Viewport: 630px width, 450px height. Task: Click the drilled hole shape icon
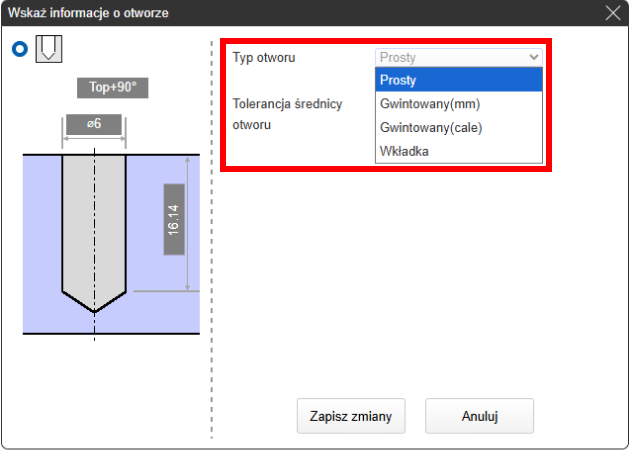point(49,49)
